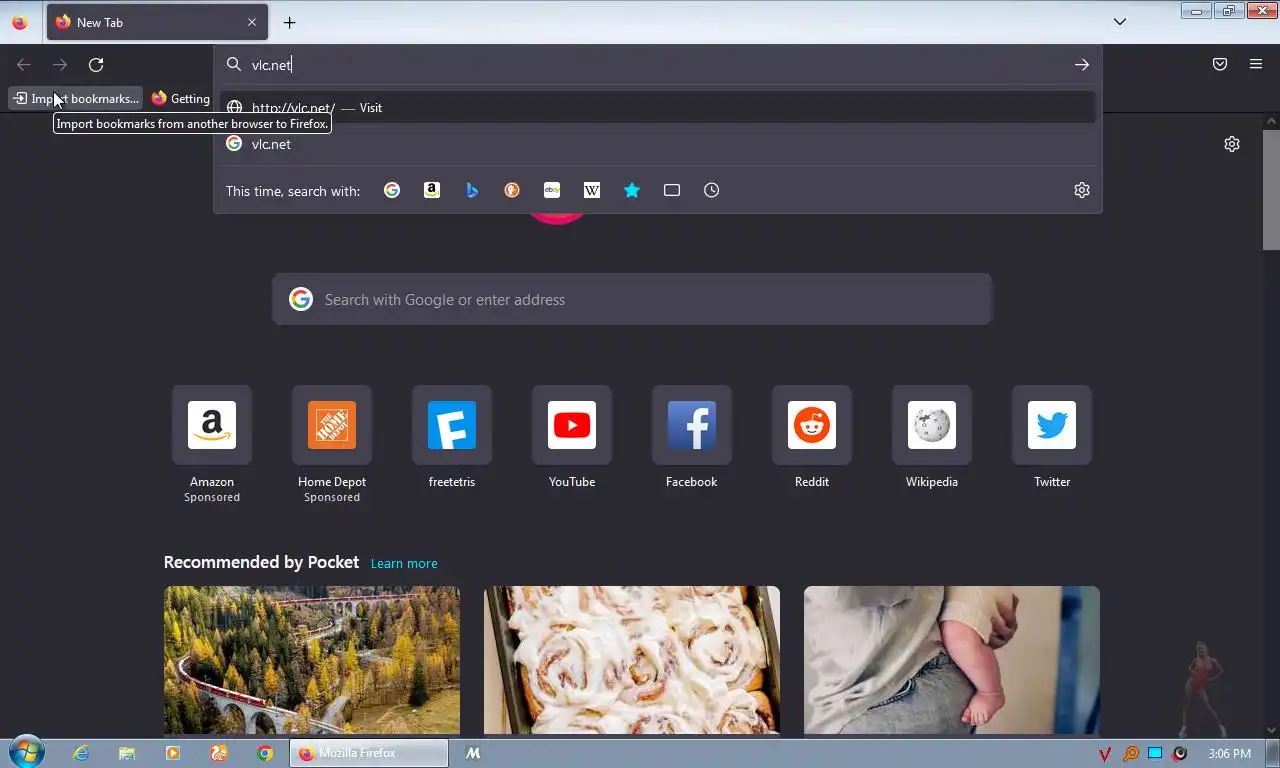Search this time with eBay icon

pos(552,190)
